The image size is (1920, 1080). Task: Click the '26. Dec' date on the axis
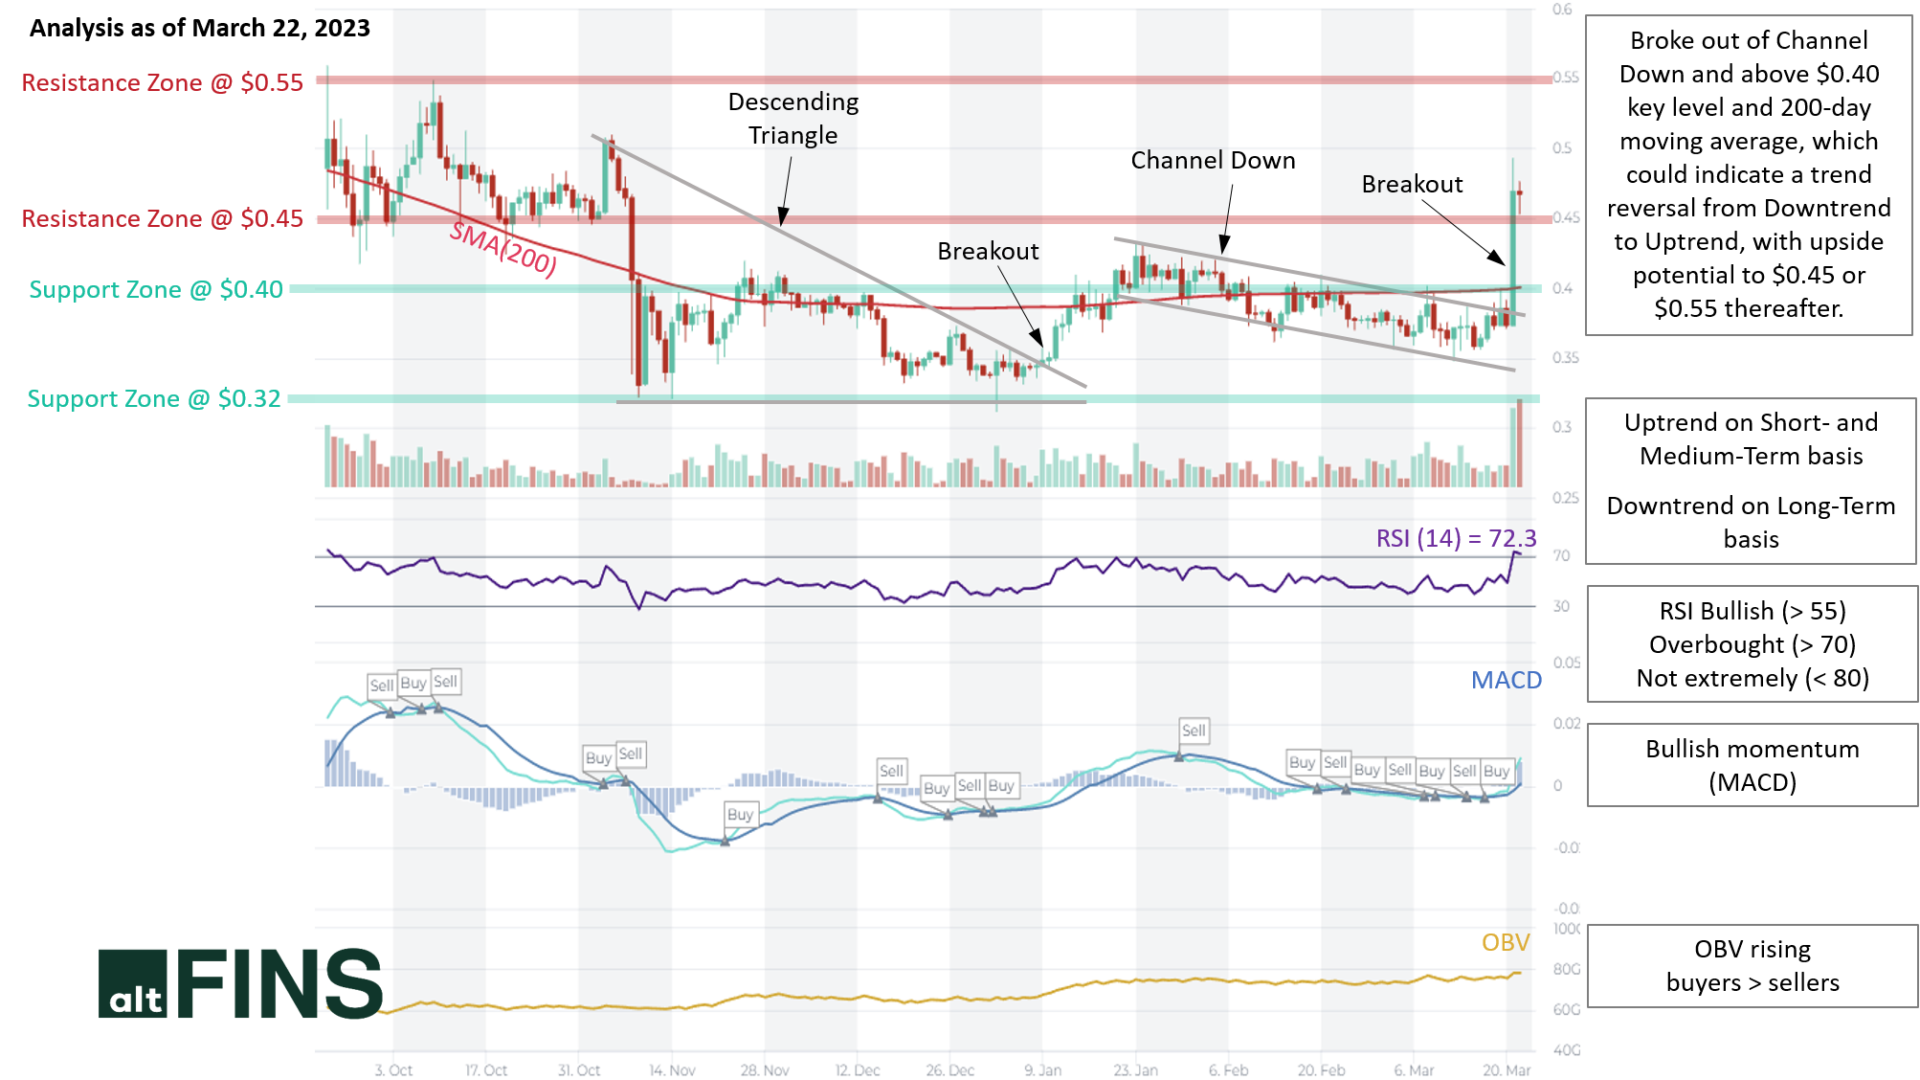click(950, 1070)
